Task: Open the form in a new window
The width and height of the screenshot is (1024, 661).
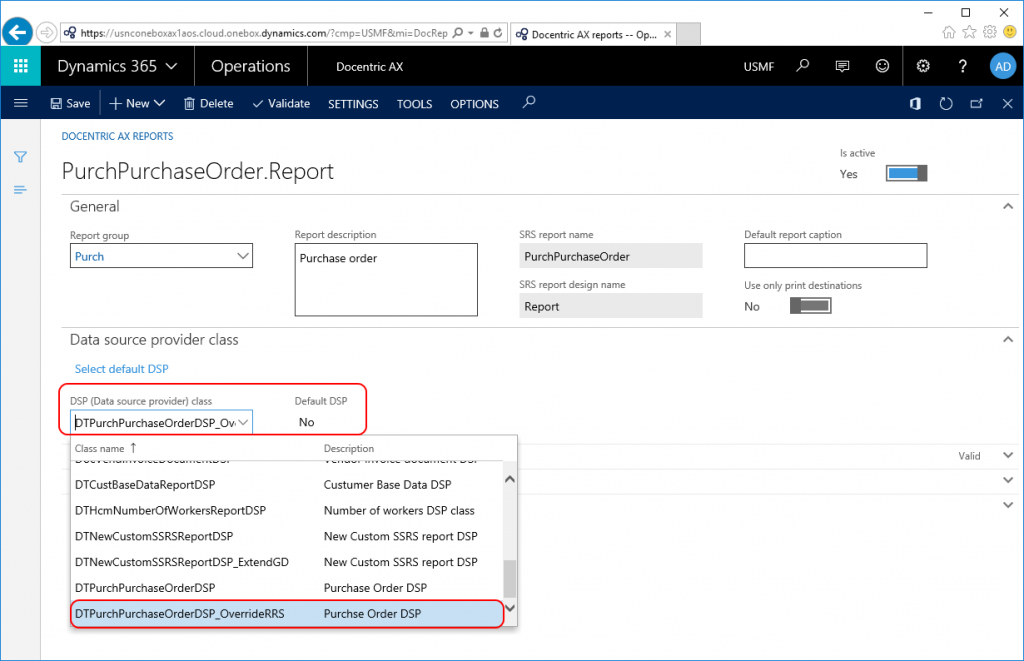Action: coord(977,103)
